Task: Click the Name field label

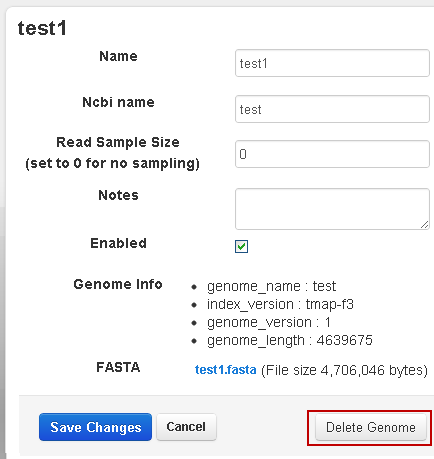Action: (x=118, y=56)
